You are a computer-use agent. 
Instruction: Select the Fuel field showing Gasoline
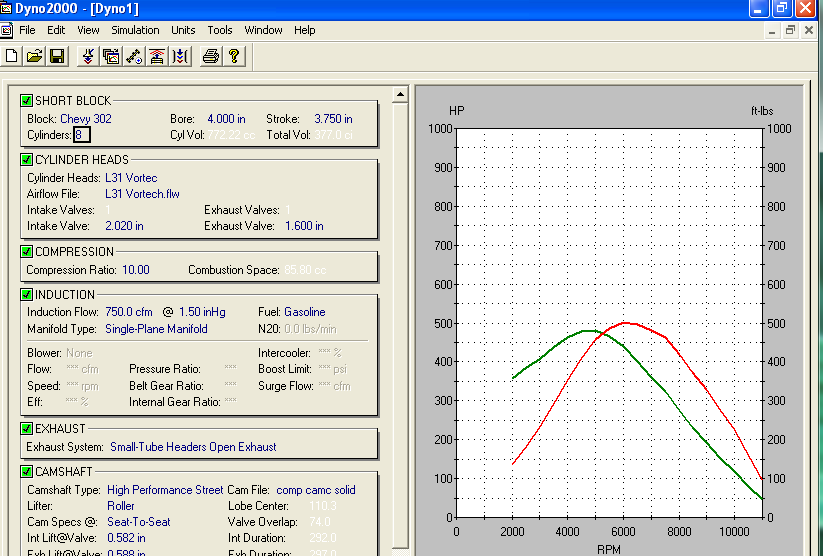tap(304, 312)
